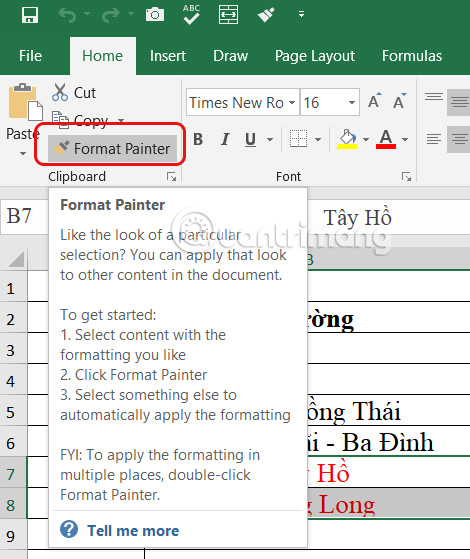Click the Format Painter button
This screenshot has width=470, height=559.
[x=112, y=148]
